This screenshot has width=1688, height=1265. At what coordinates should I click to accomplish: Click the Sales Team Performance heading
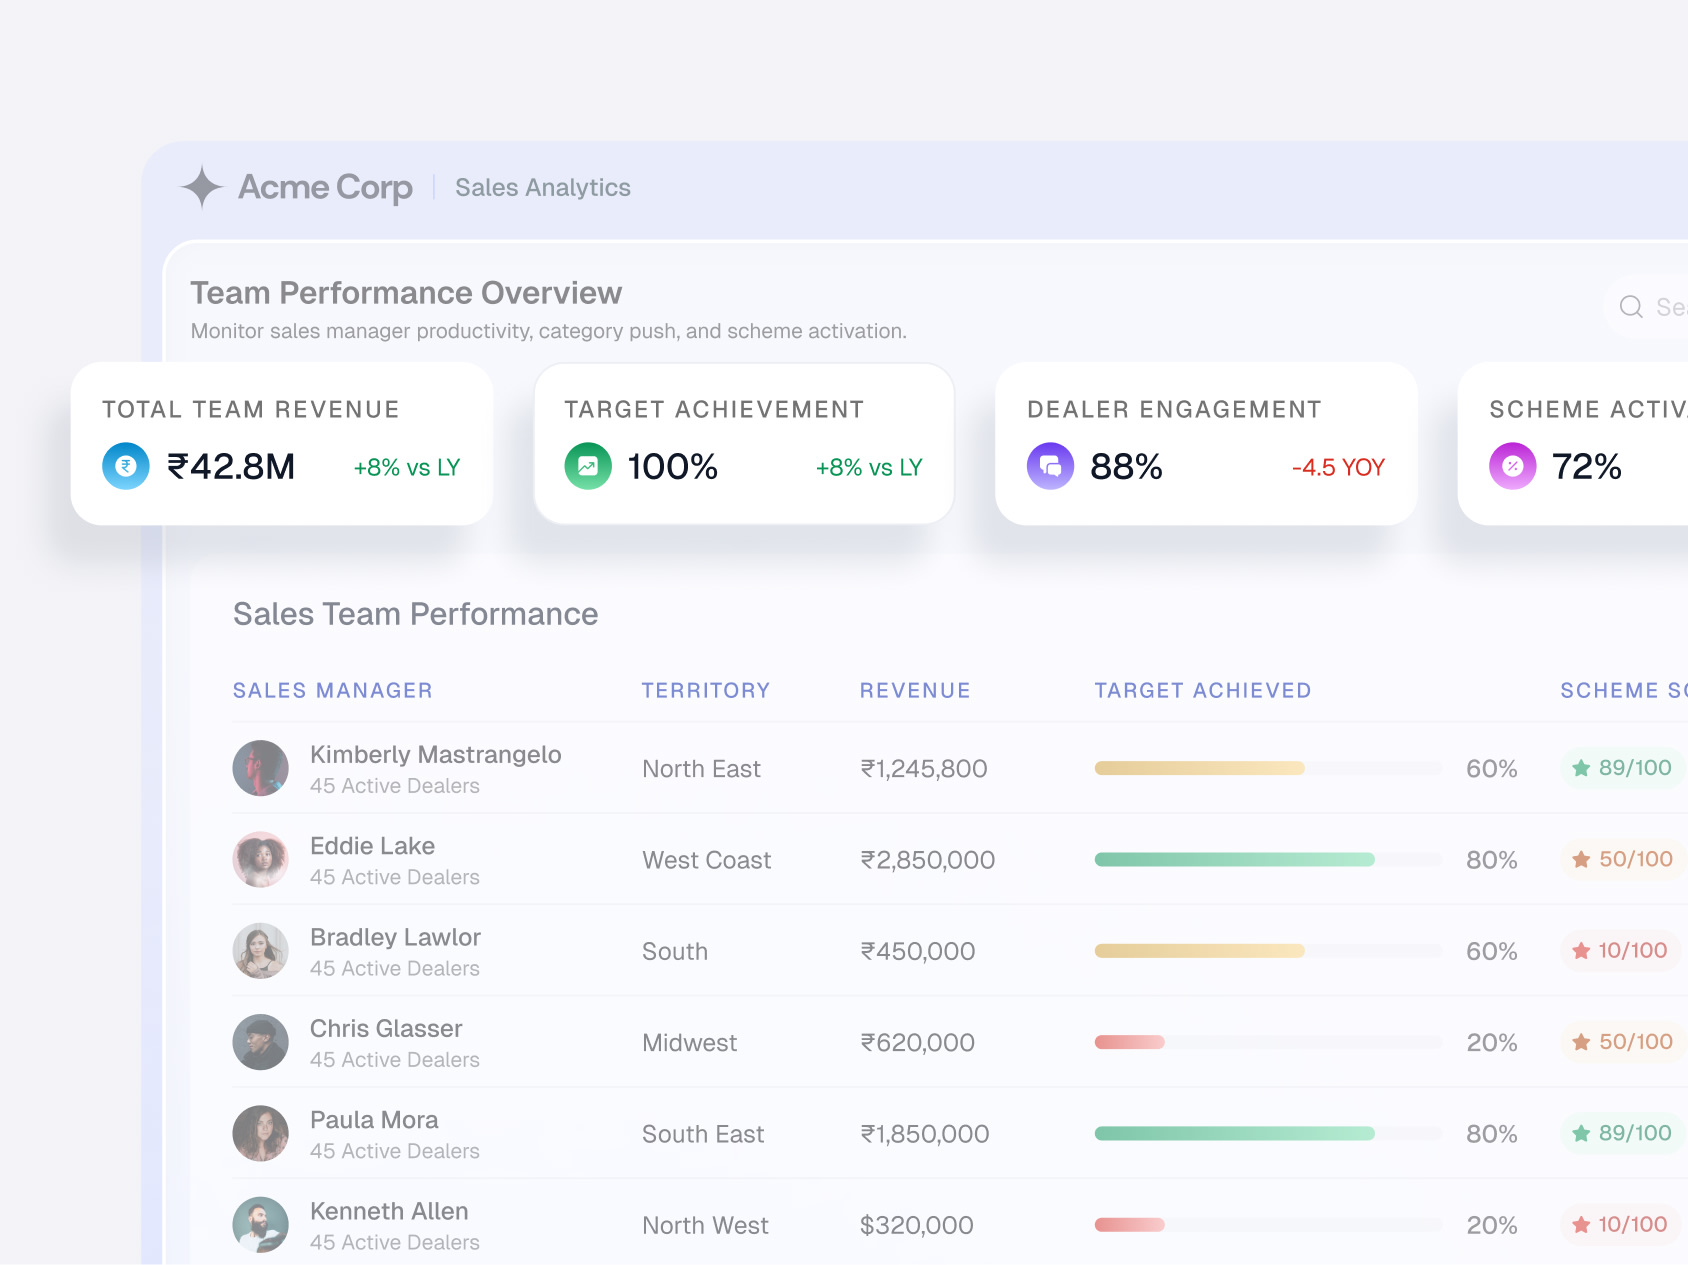pyautogui.click(x=416, y=614)
